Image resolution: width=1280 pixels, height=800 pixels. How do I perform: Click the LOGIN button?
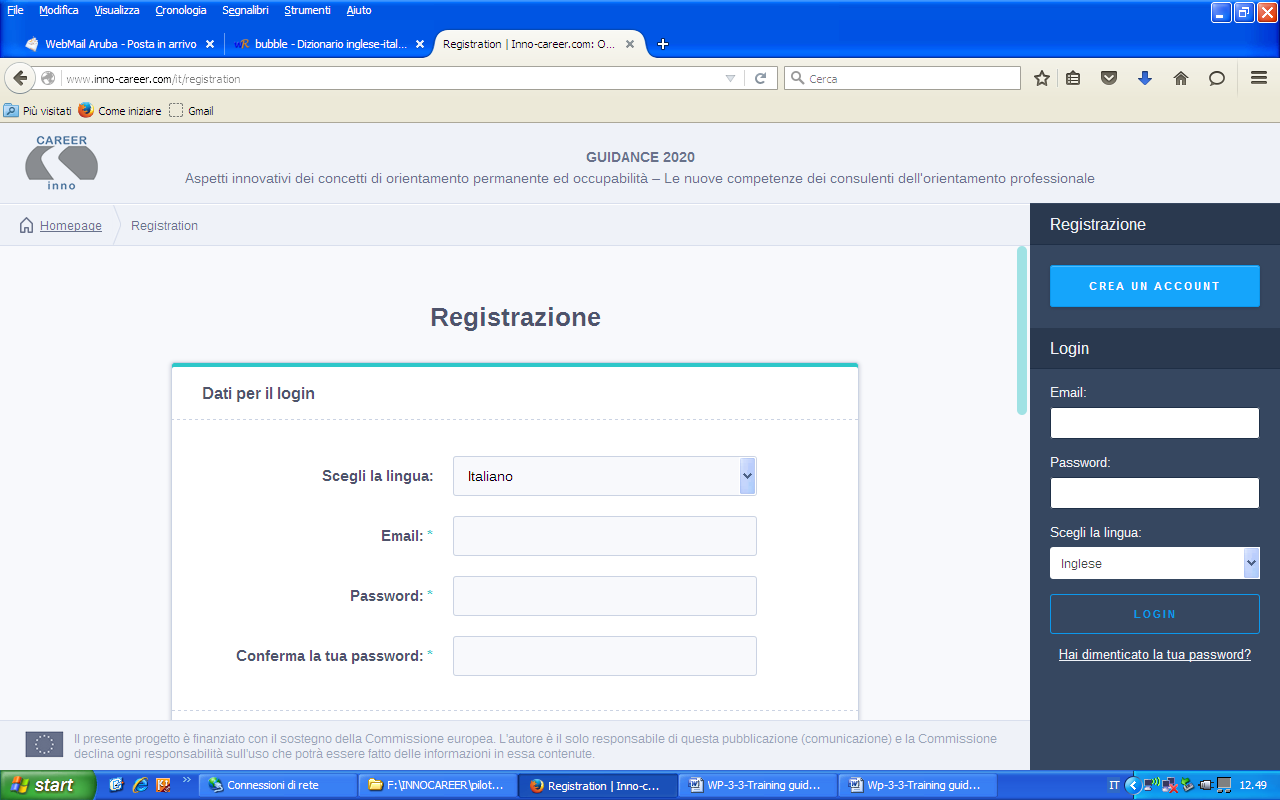coord(1155,614)
